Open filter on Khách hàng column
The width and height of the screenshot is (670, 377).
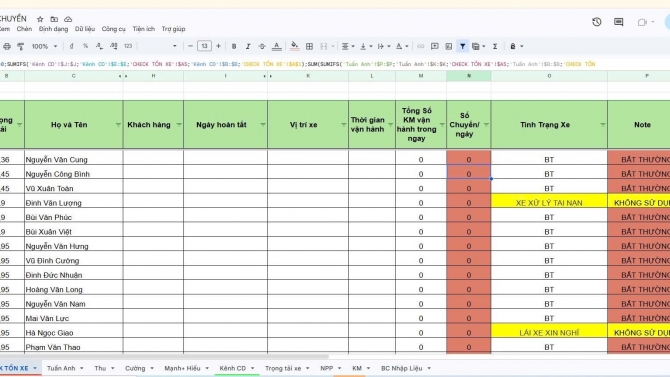click(x=179, y=125)
